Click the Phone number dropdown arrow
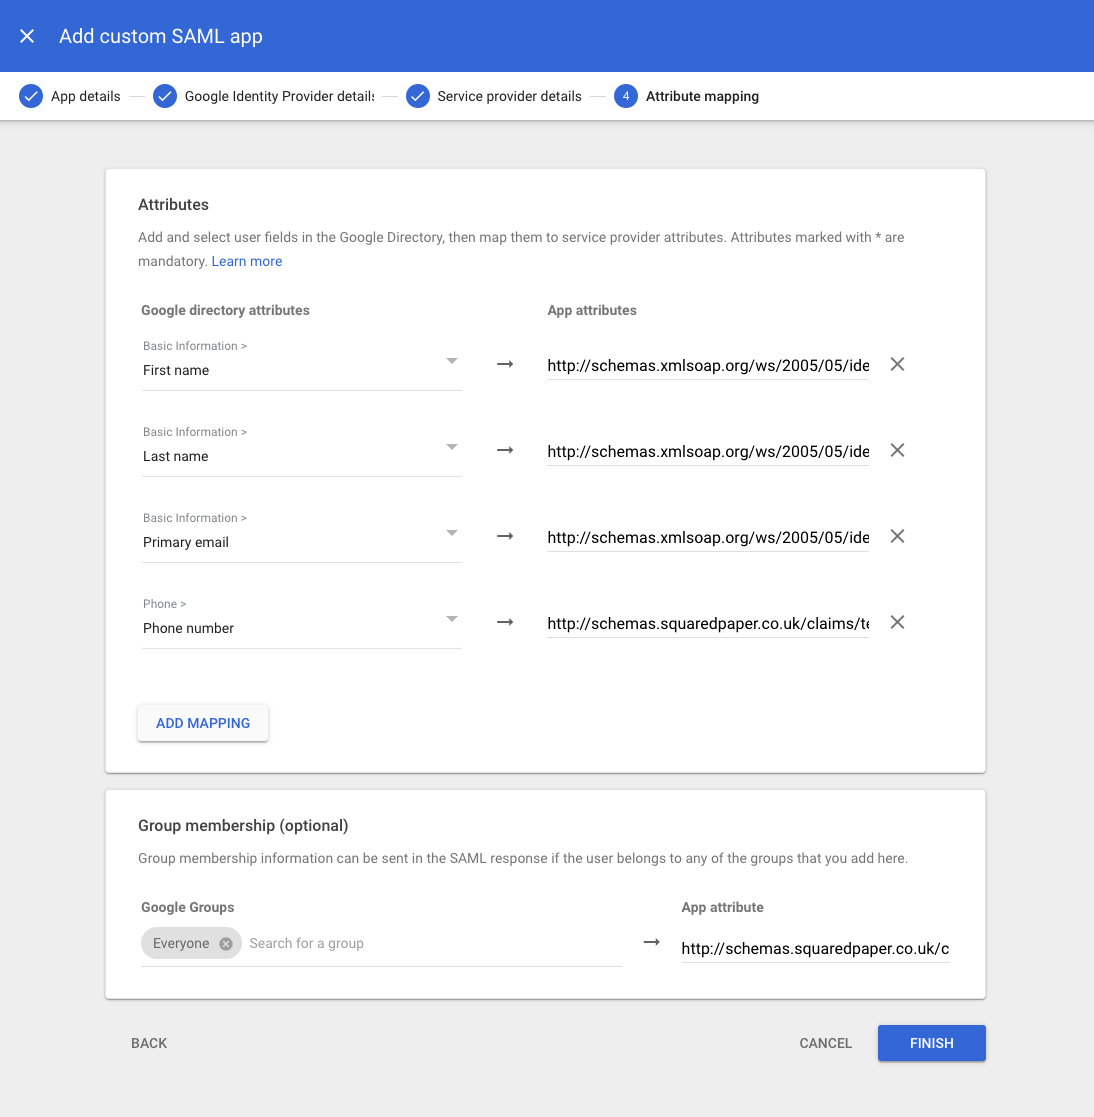 pos(452,619)
